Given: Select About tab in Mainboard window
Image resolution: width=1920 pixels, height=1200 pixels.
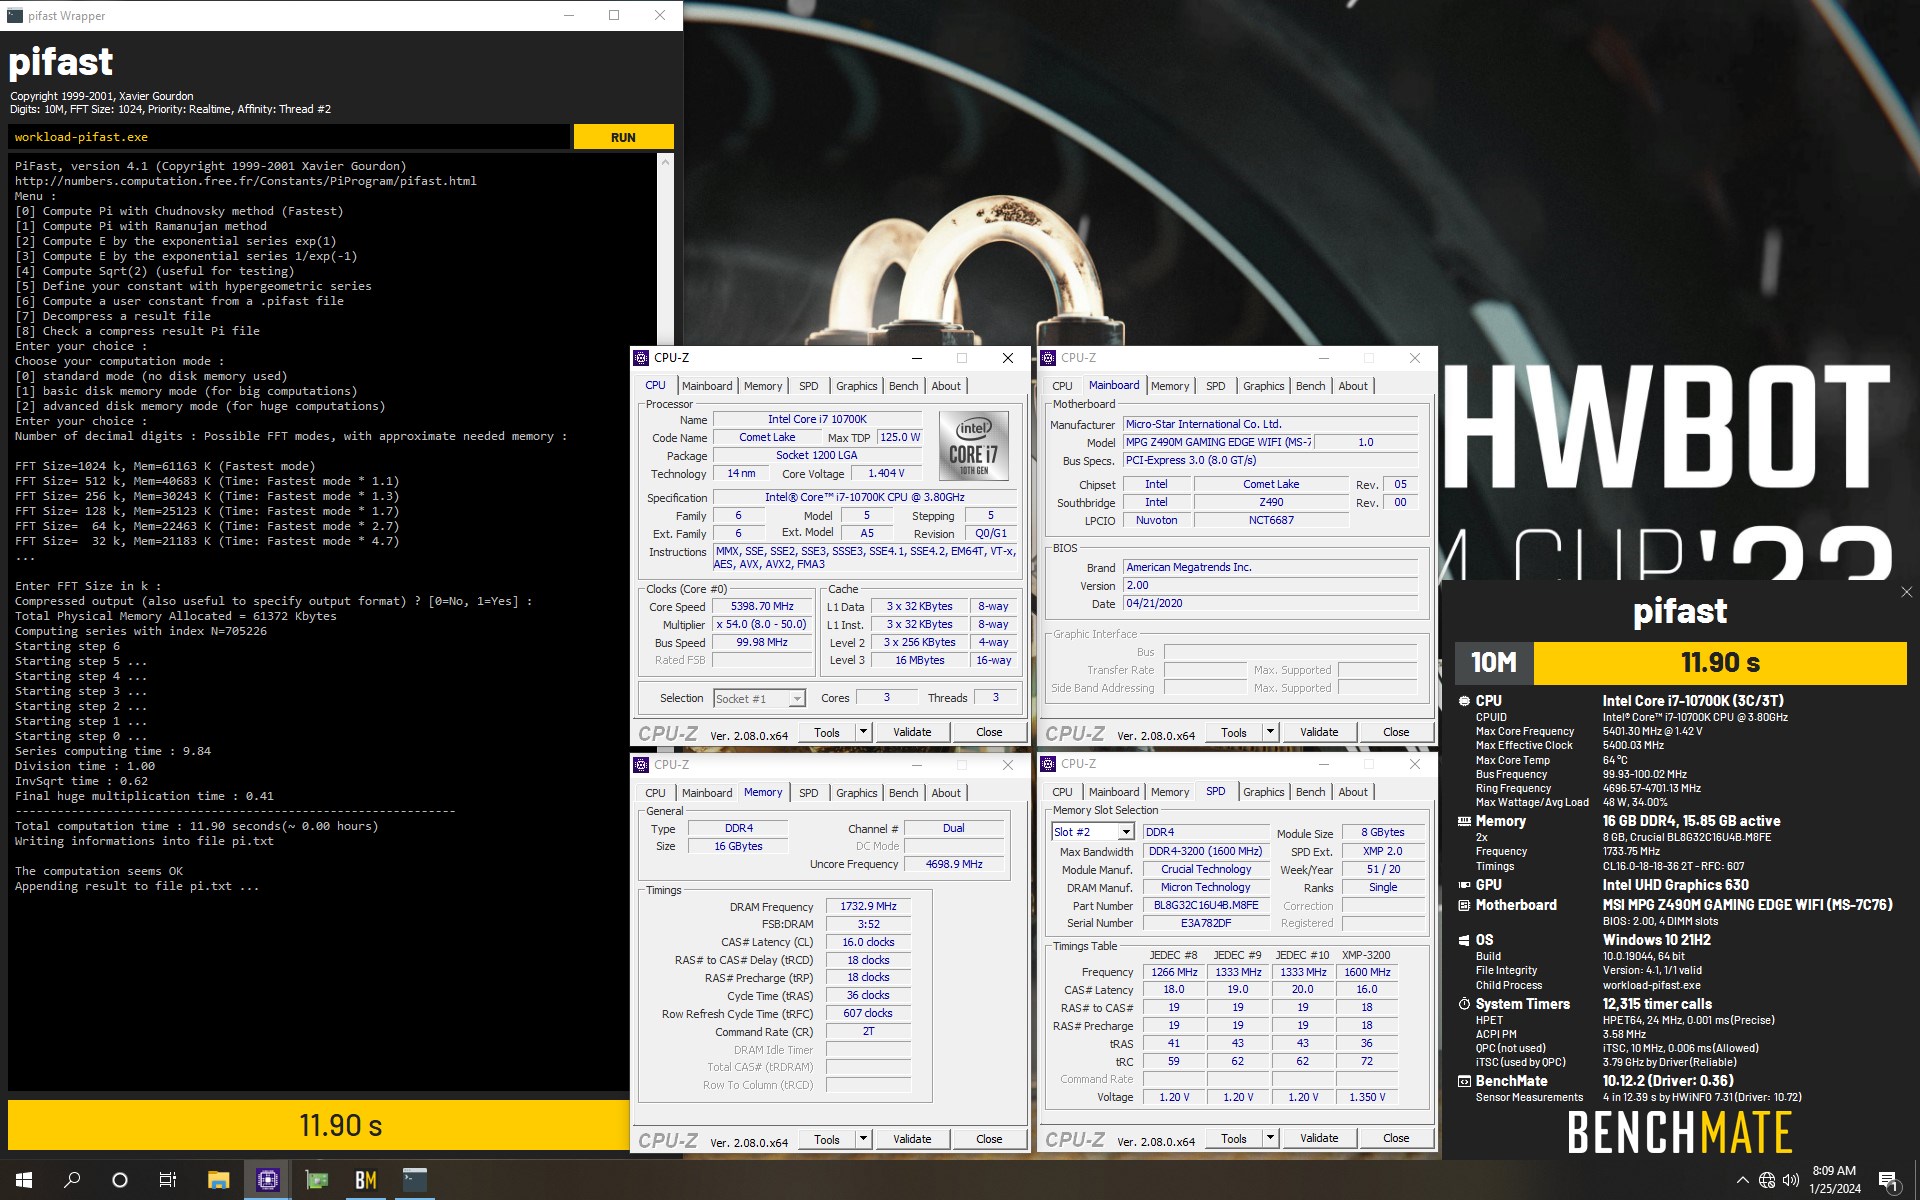Looking at the screenshot, I should 1353,386.
